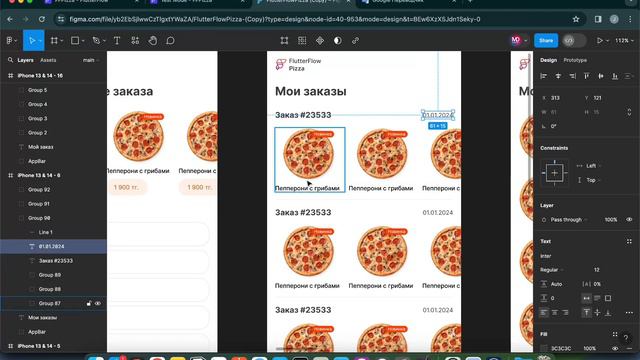The height and width of the screenshot is (360, 640).
Task: Select the Pen tool
Action: (96, 40)
